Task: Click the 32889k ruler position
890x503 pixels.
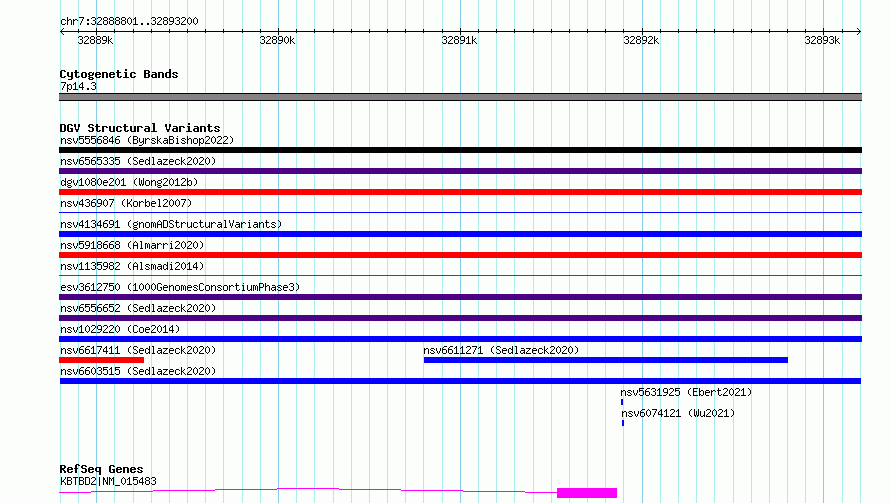Action: point(95,40)
